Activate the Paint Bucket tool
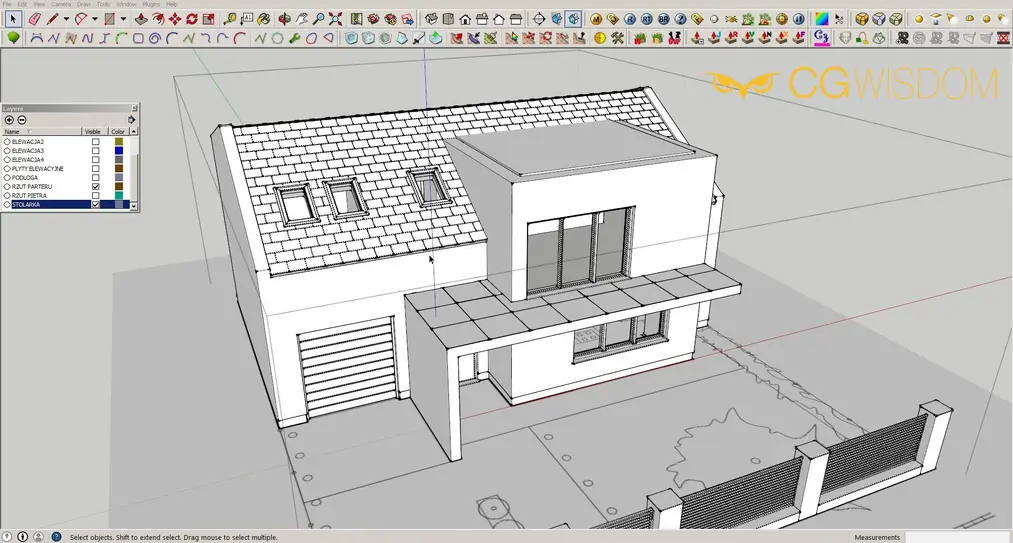Image resolution: width=1013 pixels, height=543 pixels. click(x=264, y=19)
